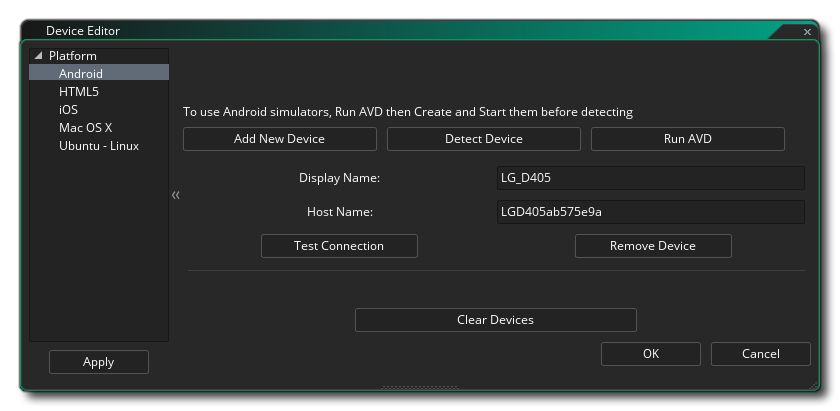
Task: Click the Host Name label
Action: point(340,212)
